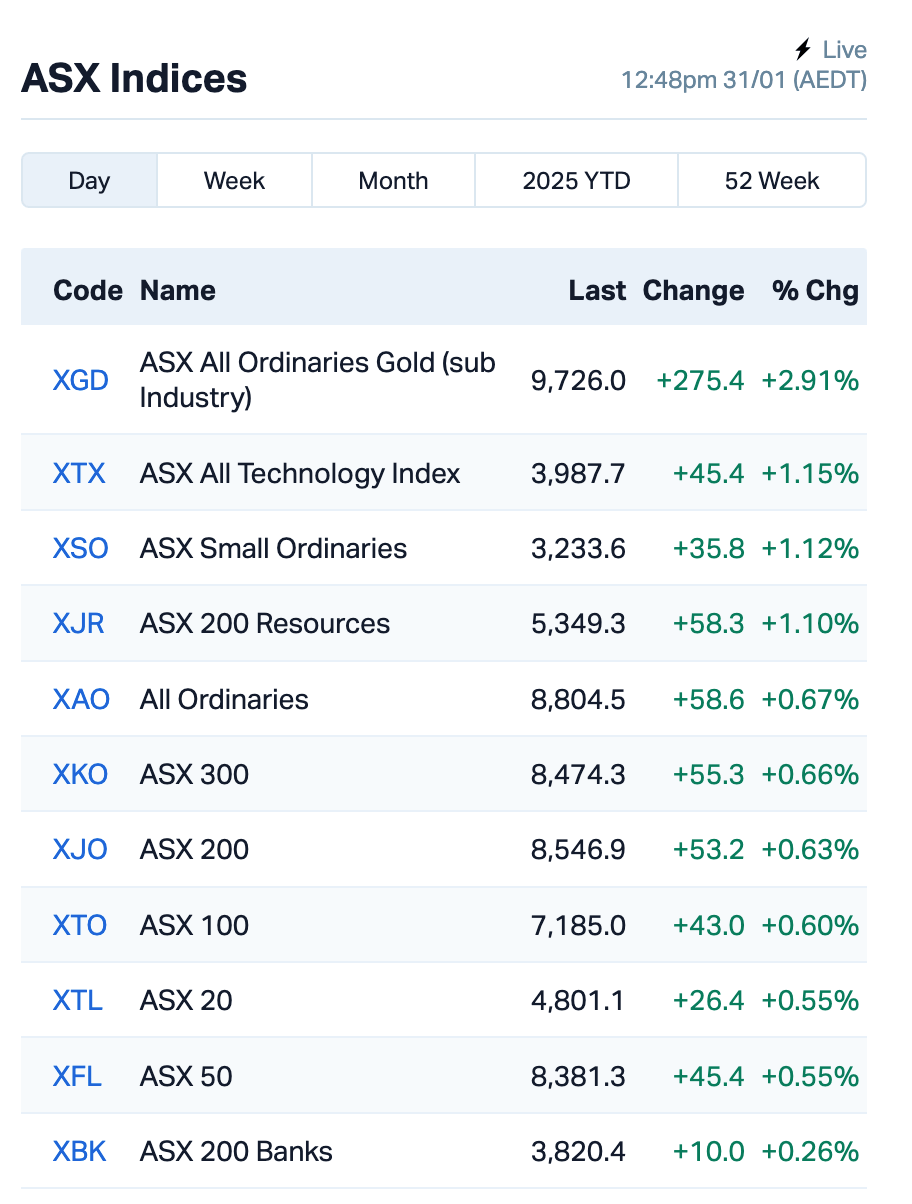Switch to the Week tab
This screenshot has height=1204, width=912.
click(x=234, y=181)
